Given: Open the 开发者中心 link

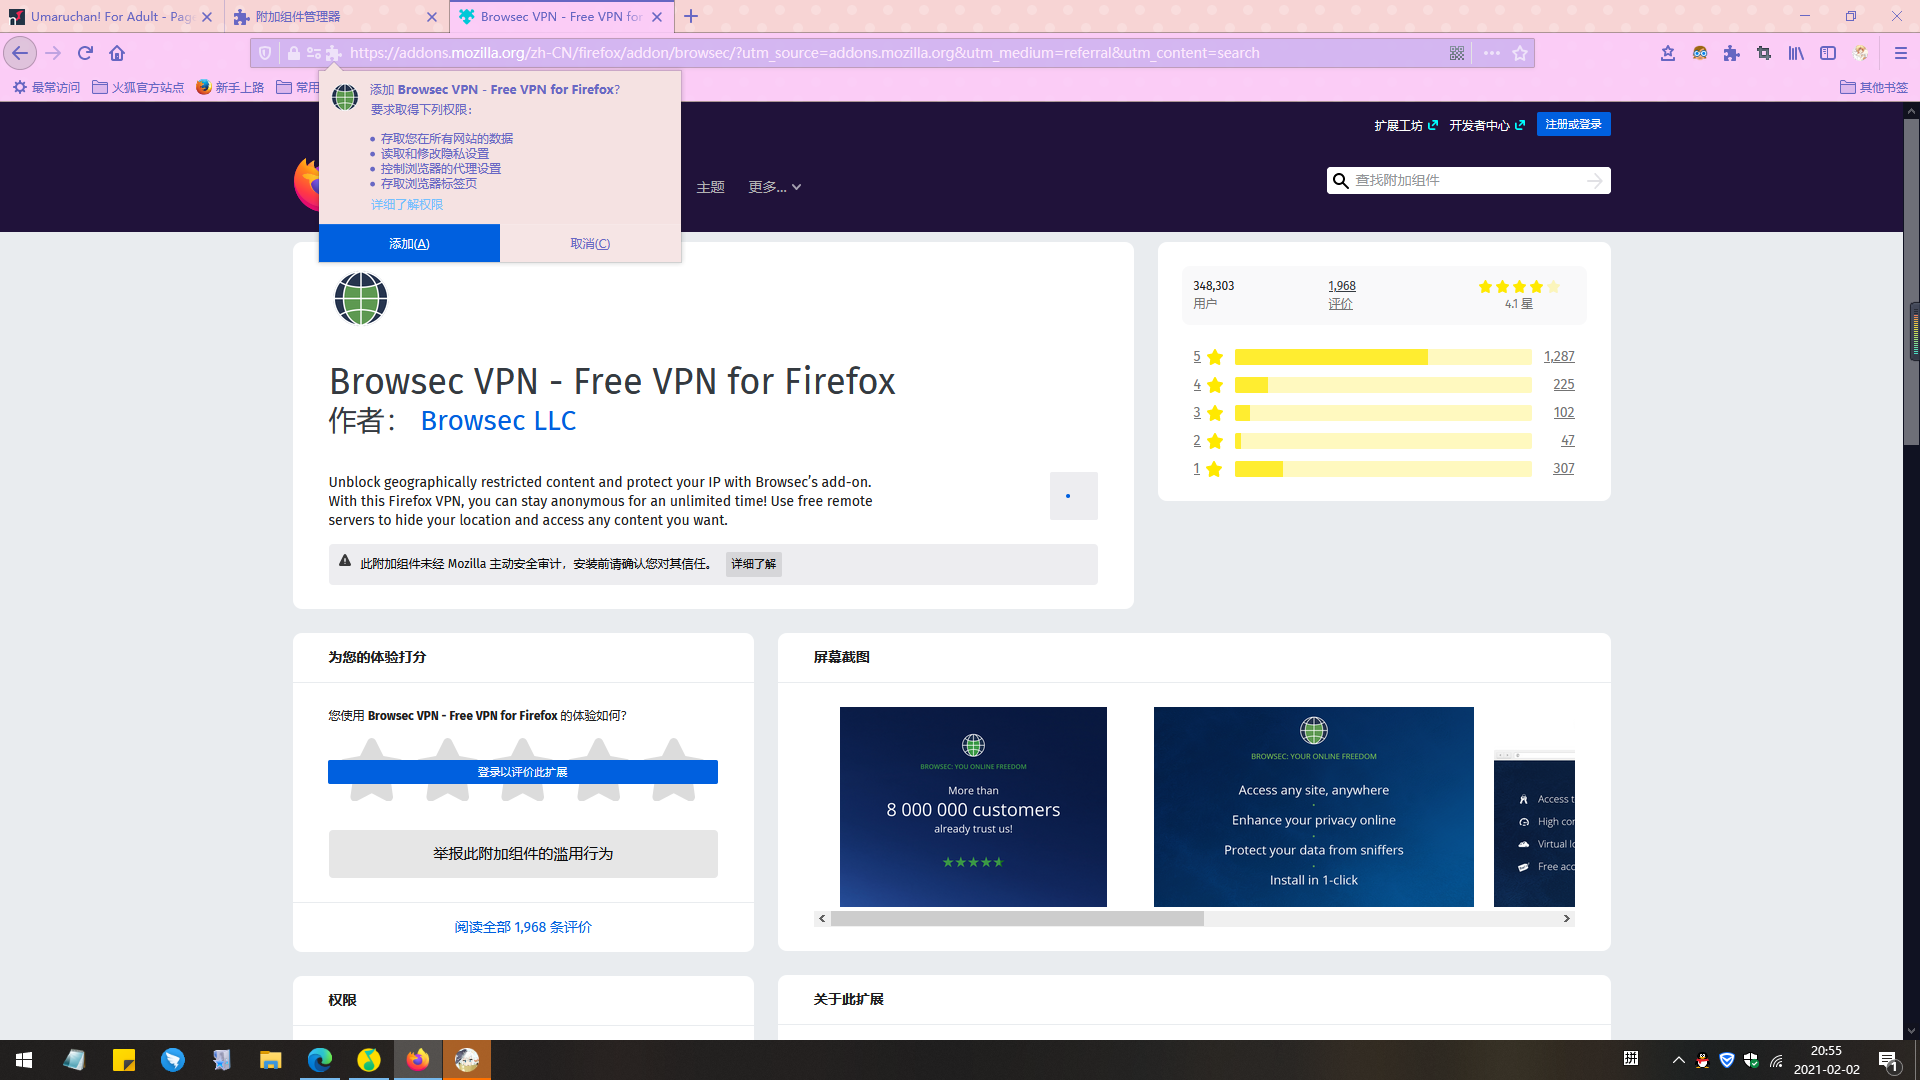Looking at the screenshot, I should click(1487, 125).
